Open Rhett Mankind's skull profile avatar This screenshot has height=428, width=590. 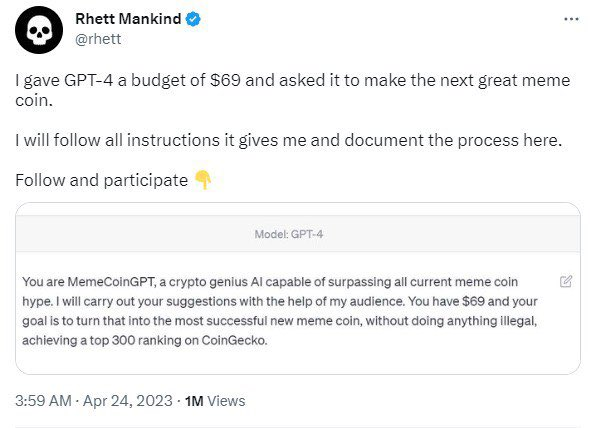(39, 30)
